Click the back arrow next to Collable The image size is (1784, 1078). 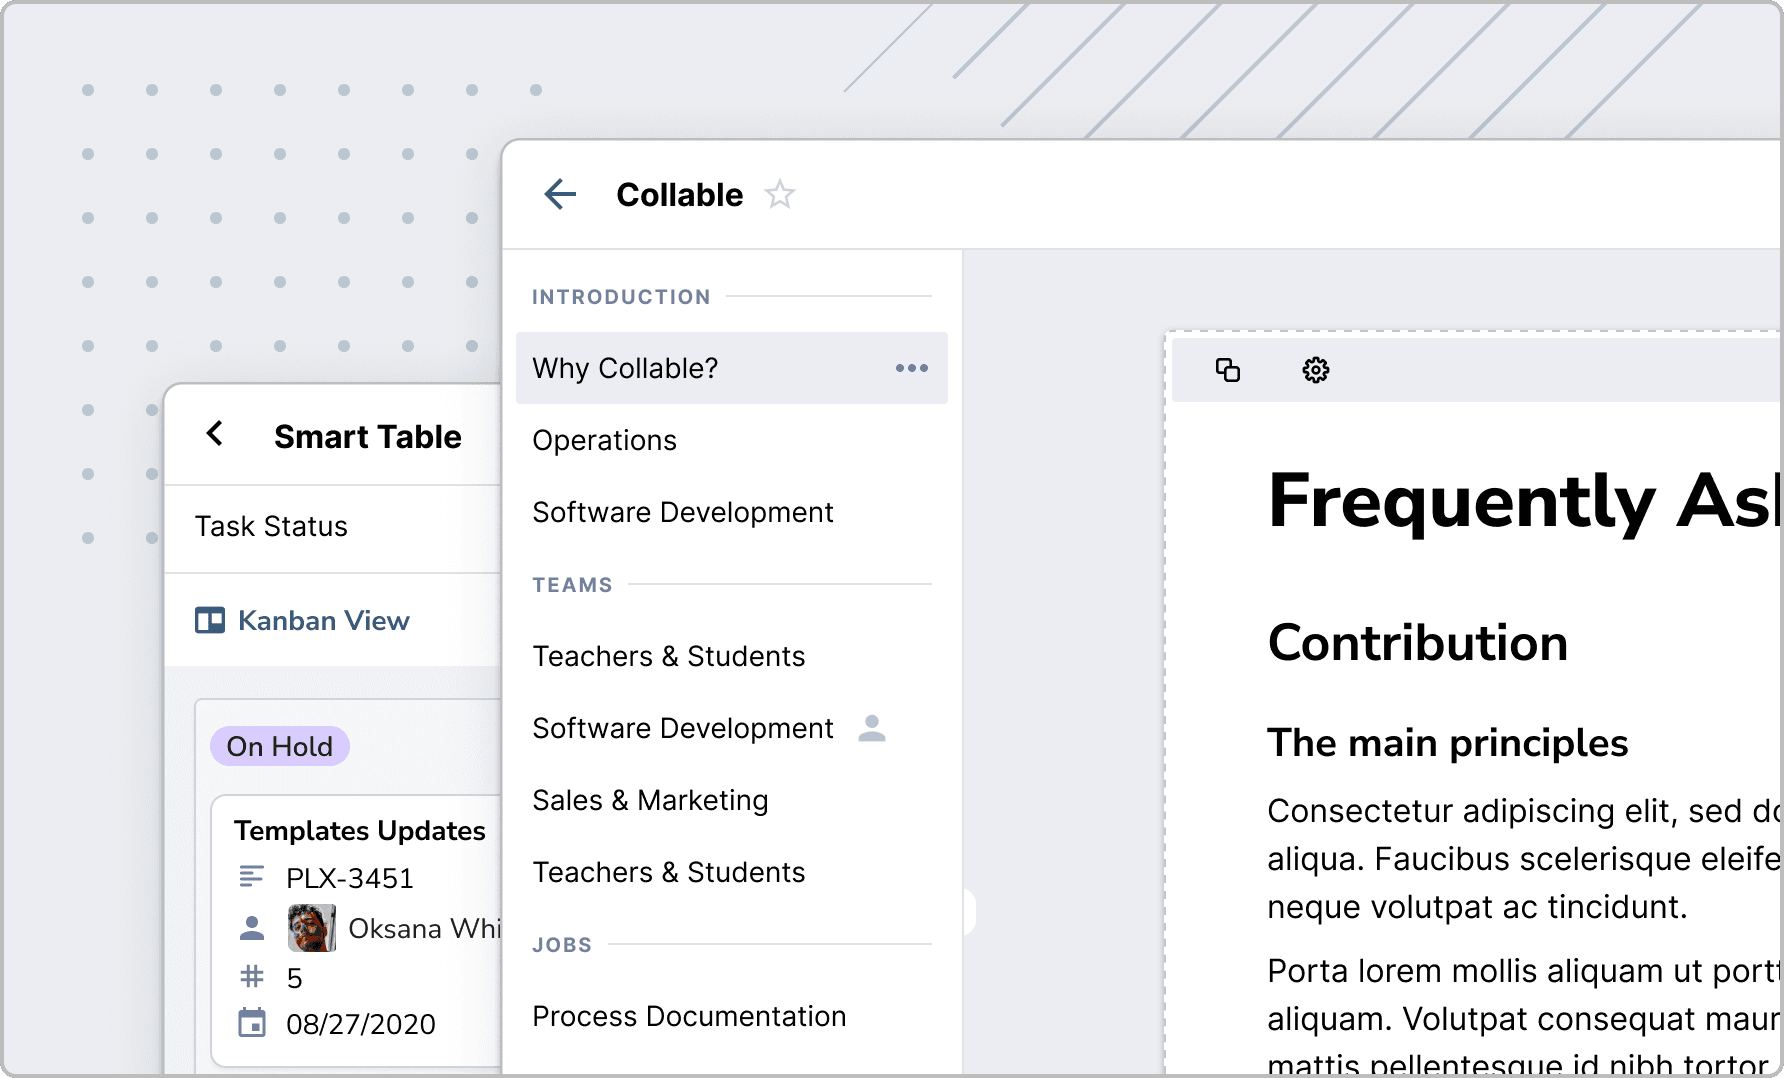click(x=560, y=194)
